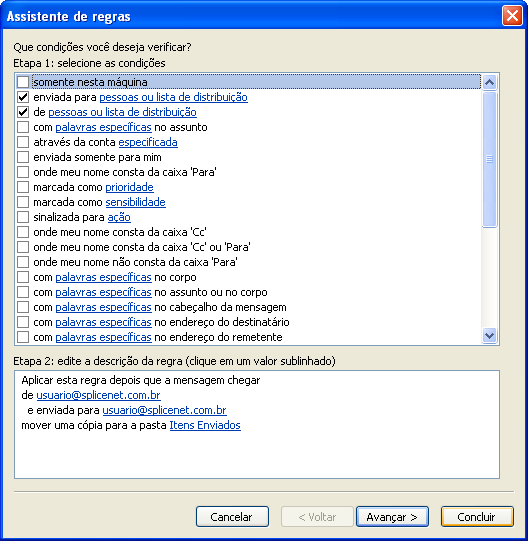Close the Assistente de regras dialog
Image resolution: width=528 pixels, height=541 pixels.
click(512, 16)
